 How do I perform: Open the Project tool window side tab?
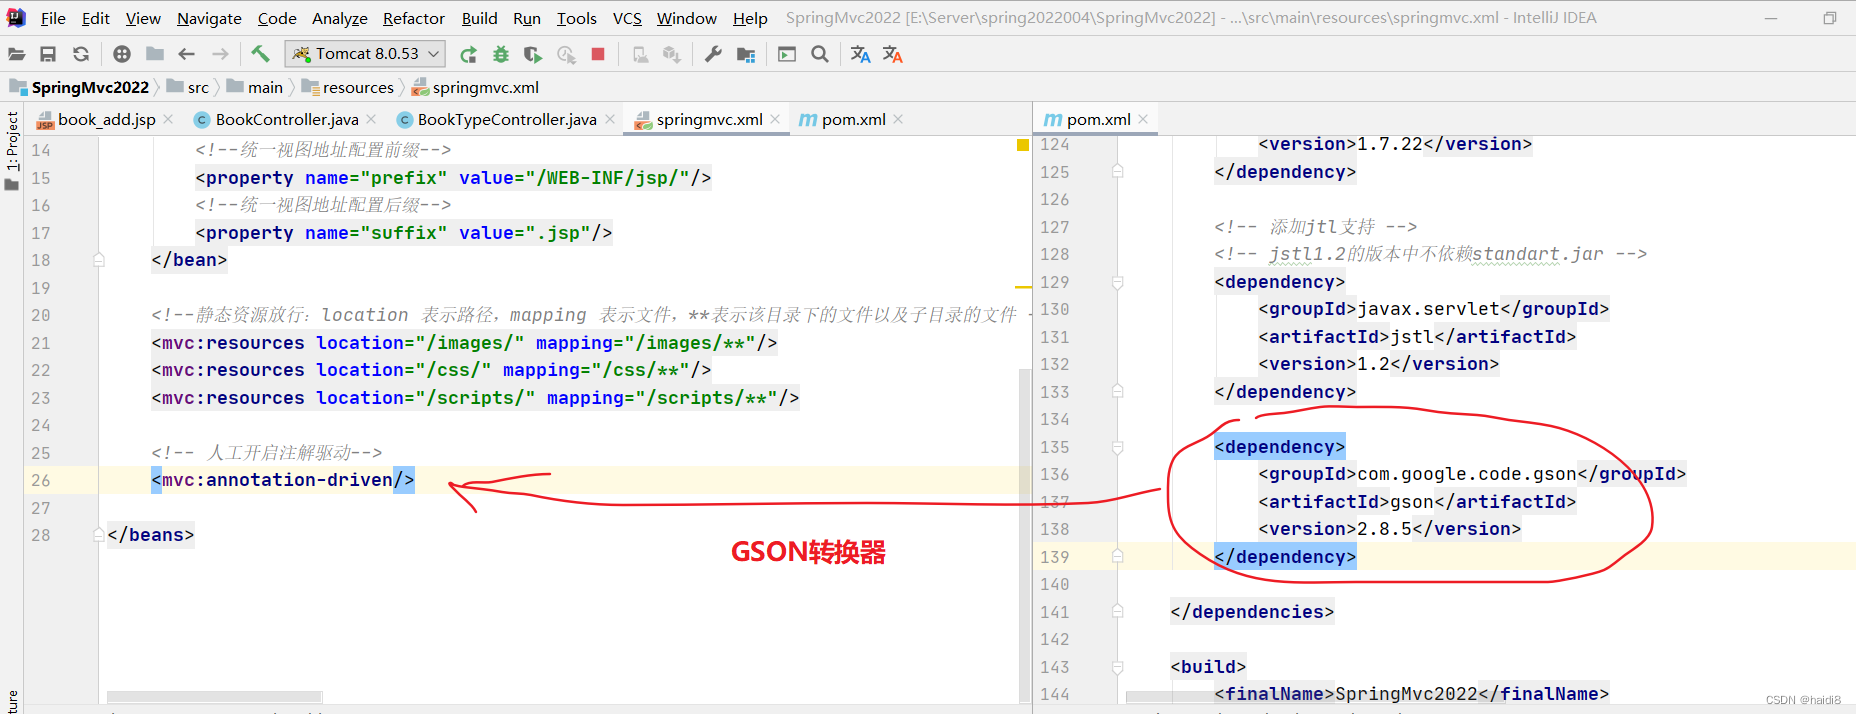12,150
